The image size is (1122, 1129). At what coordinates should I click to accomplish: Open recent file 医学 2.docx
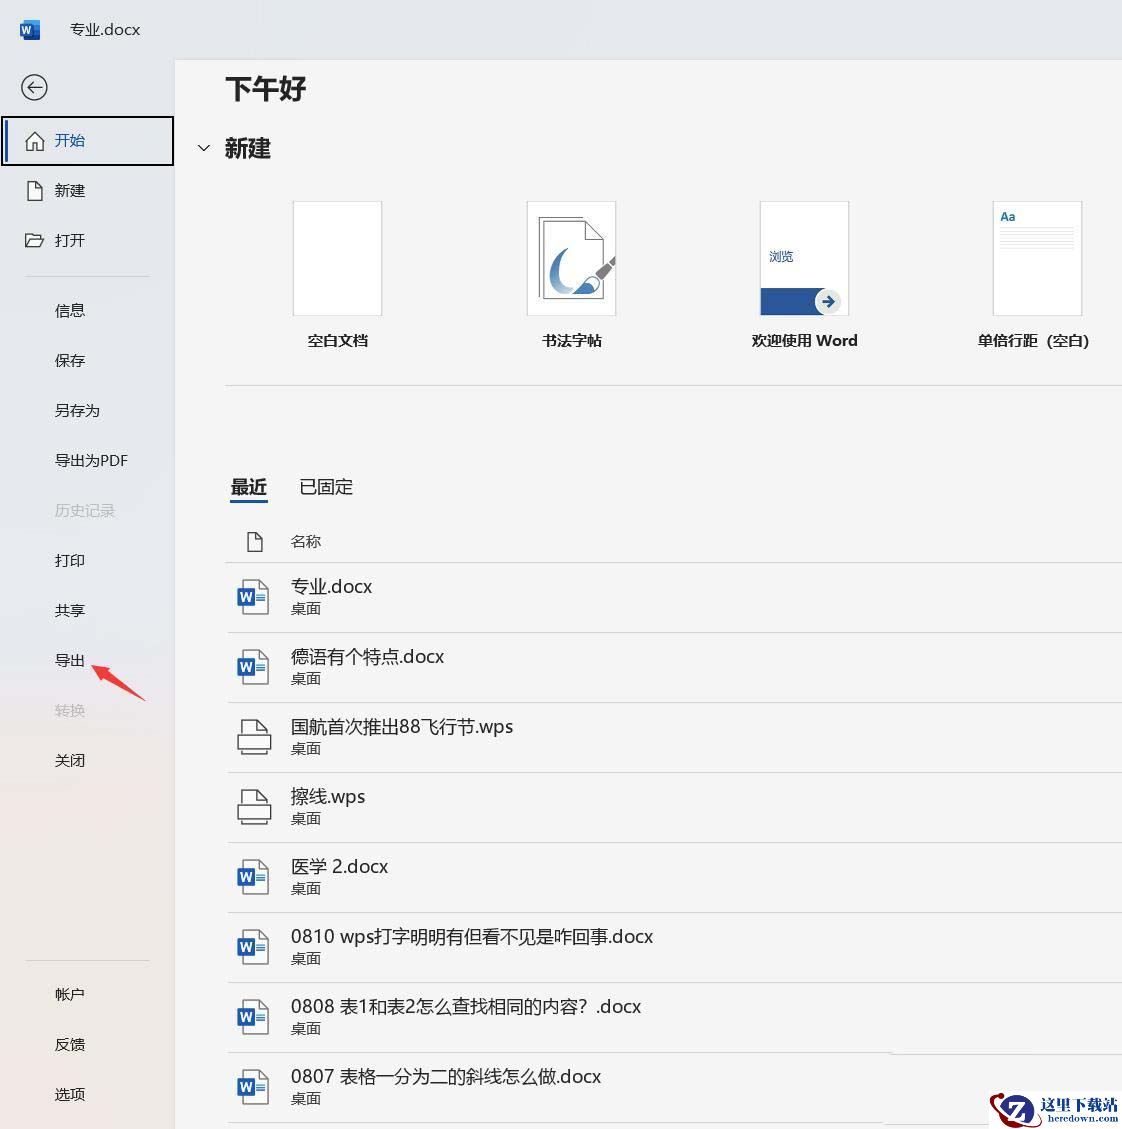pos(674,877)
